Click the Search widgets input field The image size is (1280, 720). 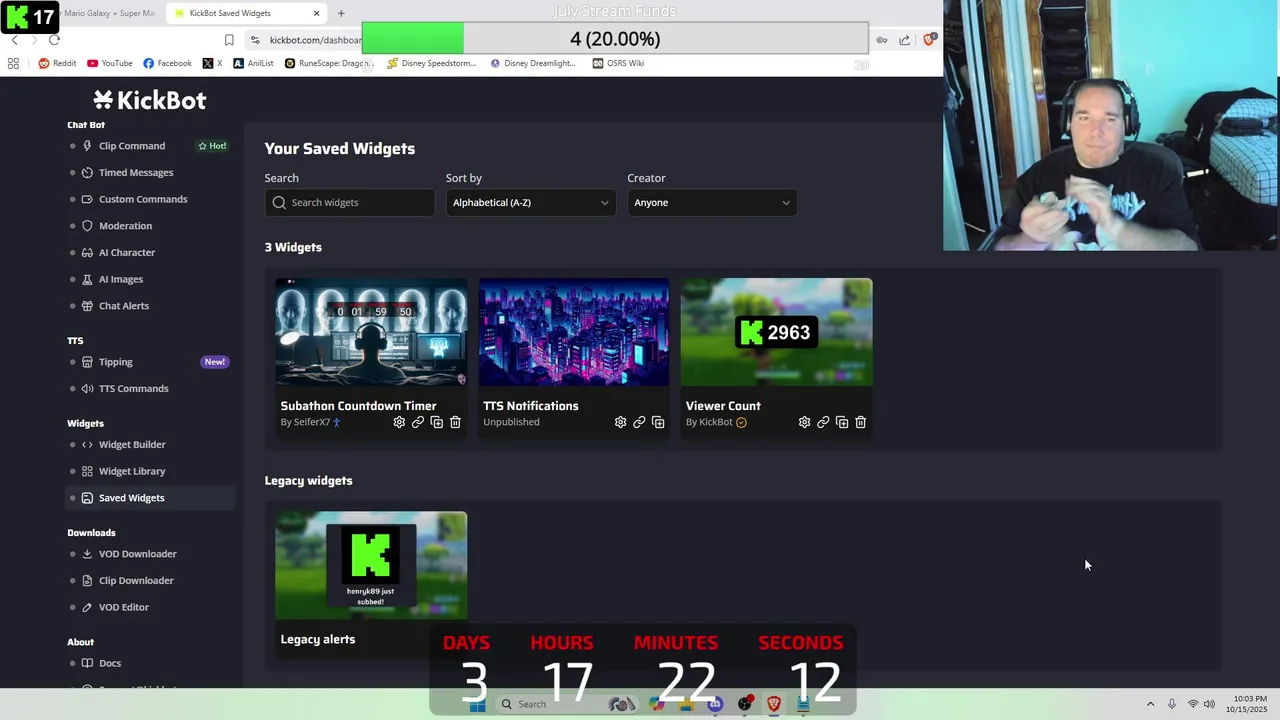click(350, 203)
